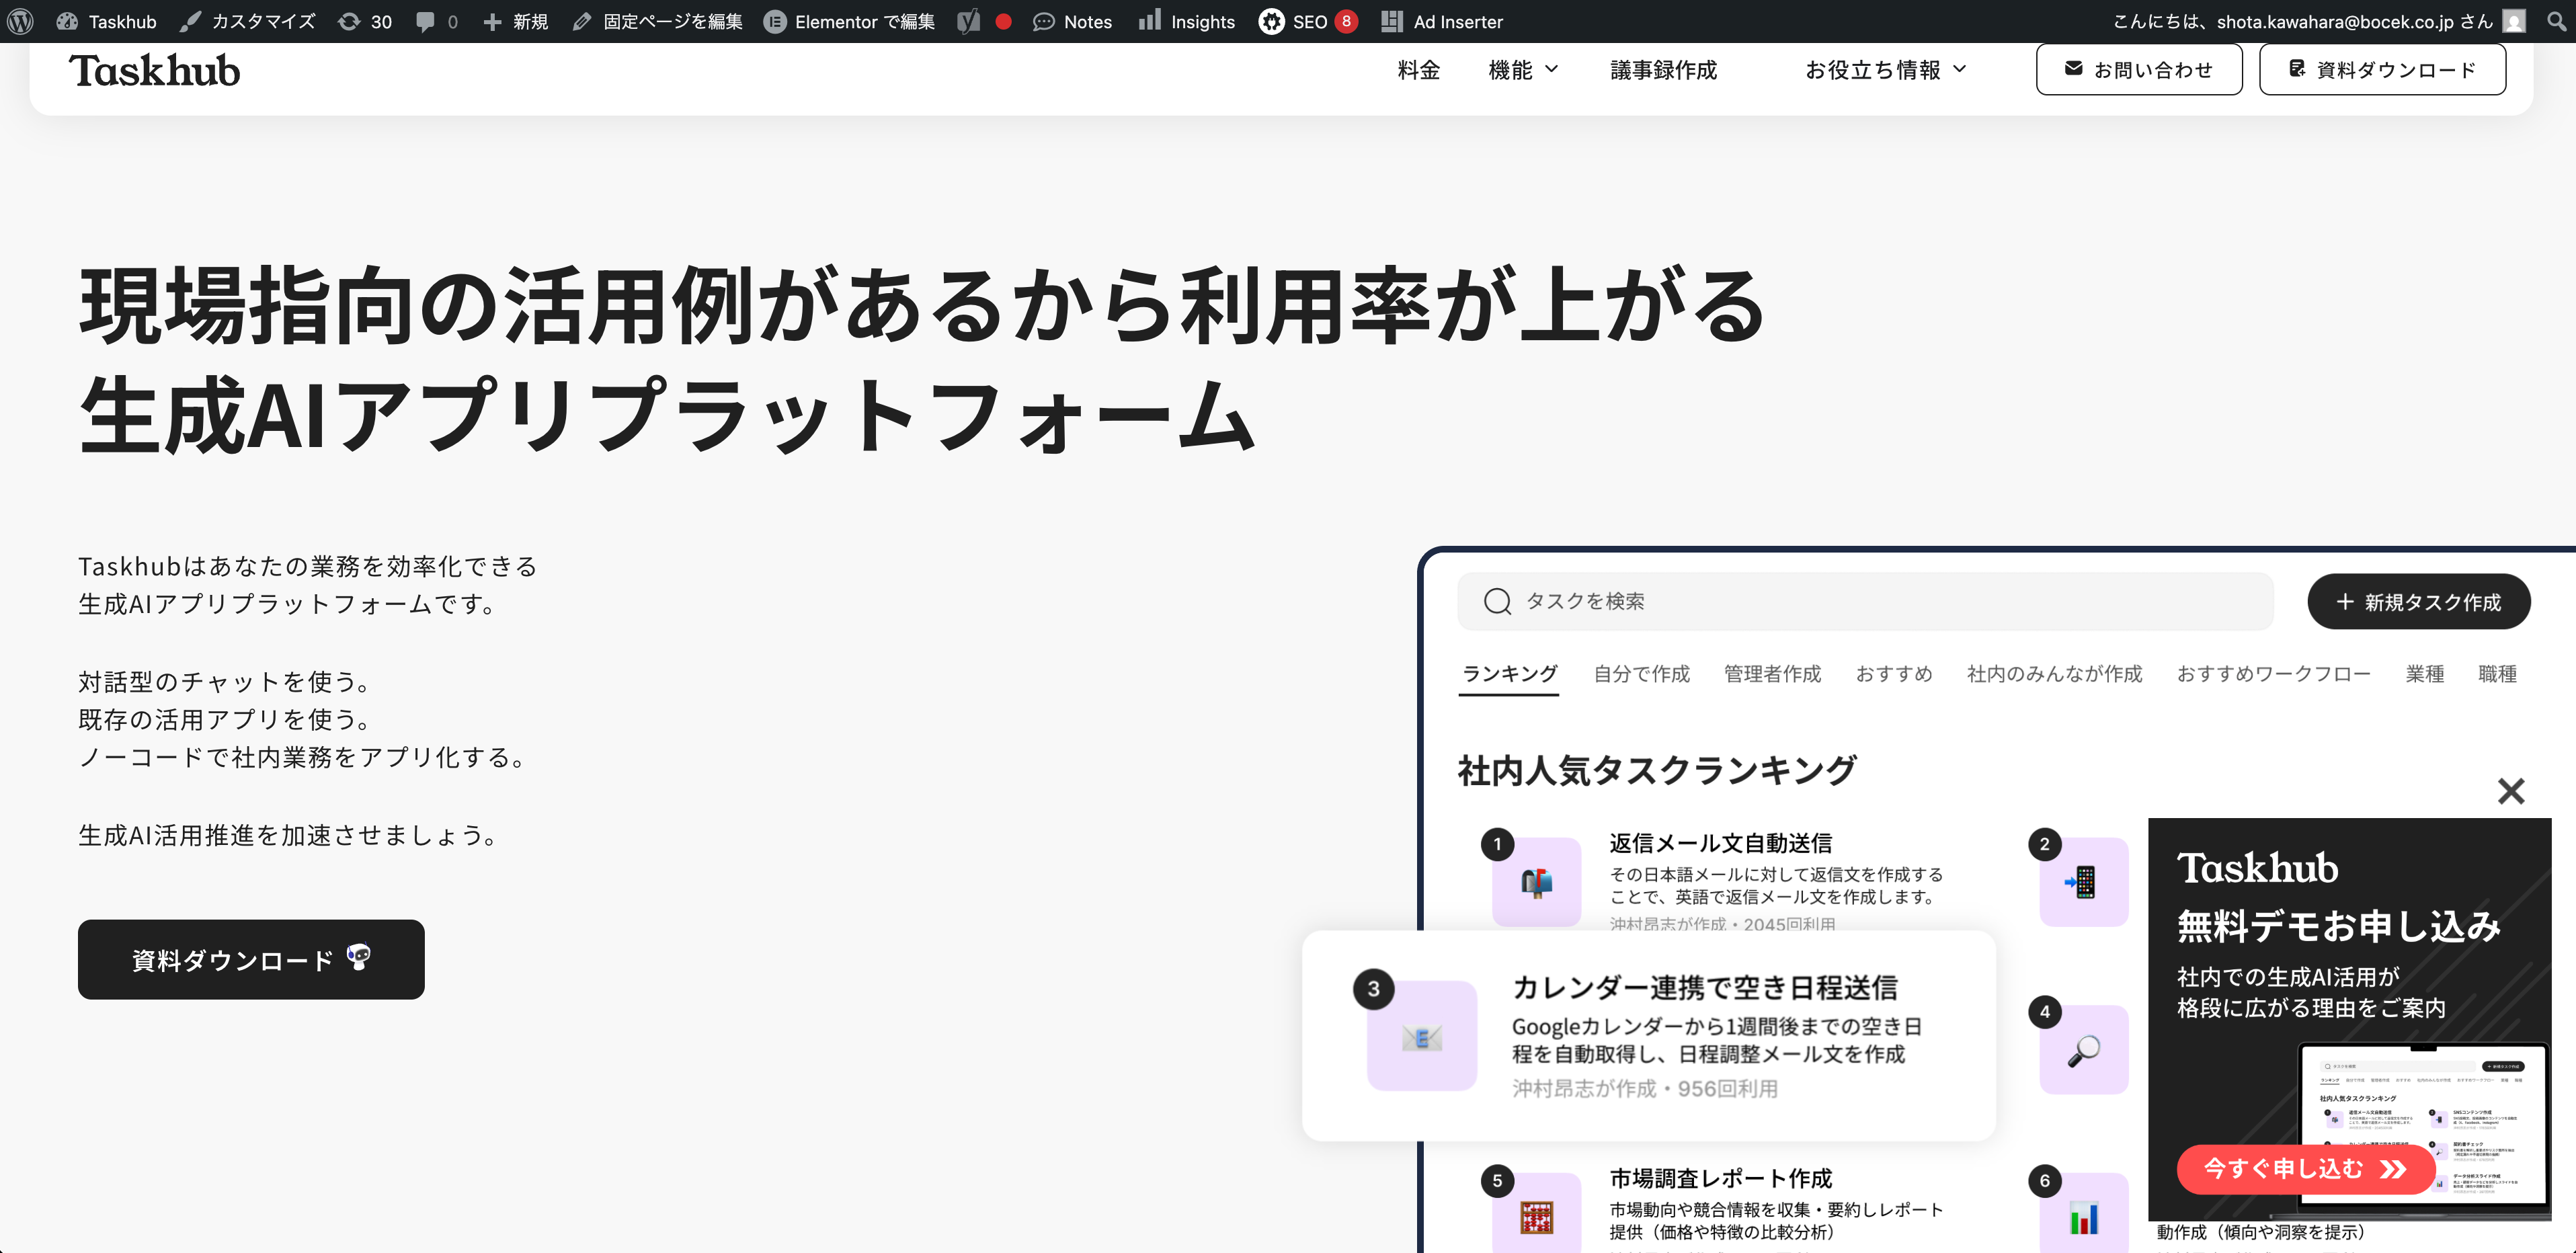The width and height of the screenshot is (2576, 1253).
Task: Expand the お役立ち情報 dropdown menu
Action: click(1884, 70)
